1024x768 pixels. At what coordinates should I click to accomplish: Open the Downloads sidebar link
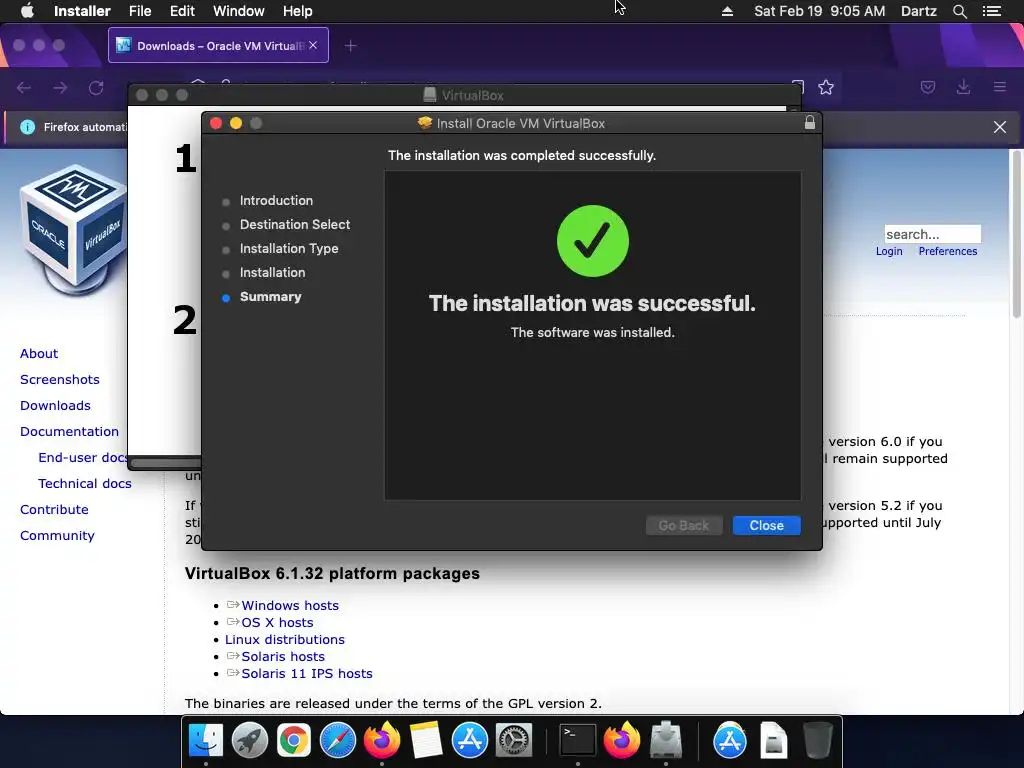(56, 406)
